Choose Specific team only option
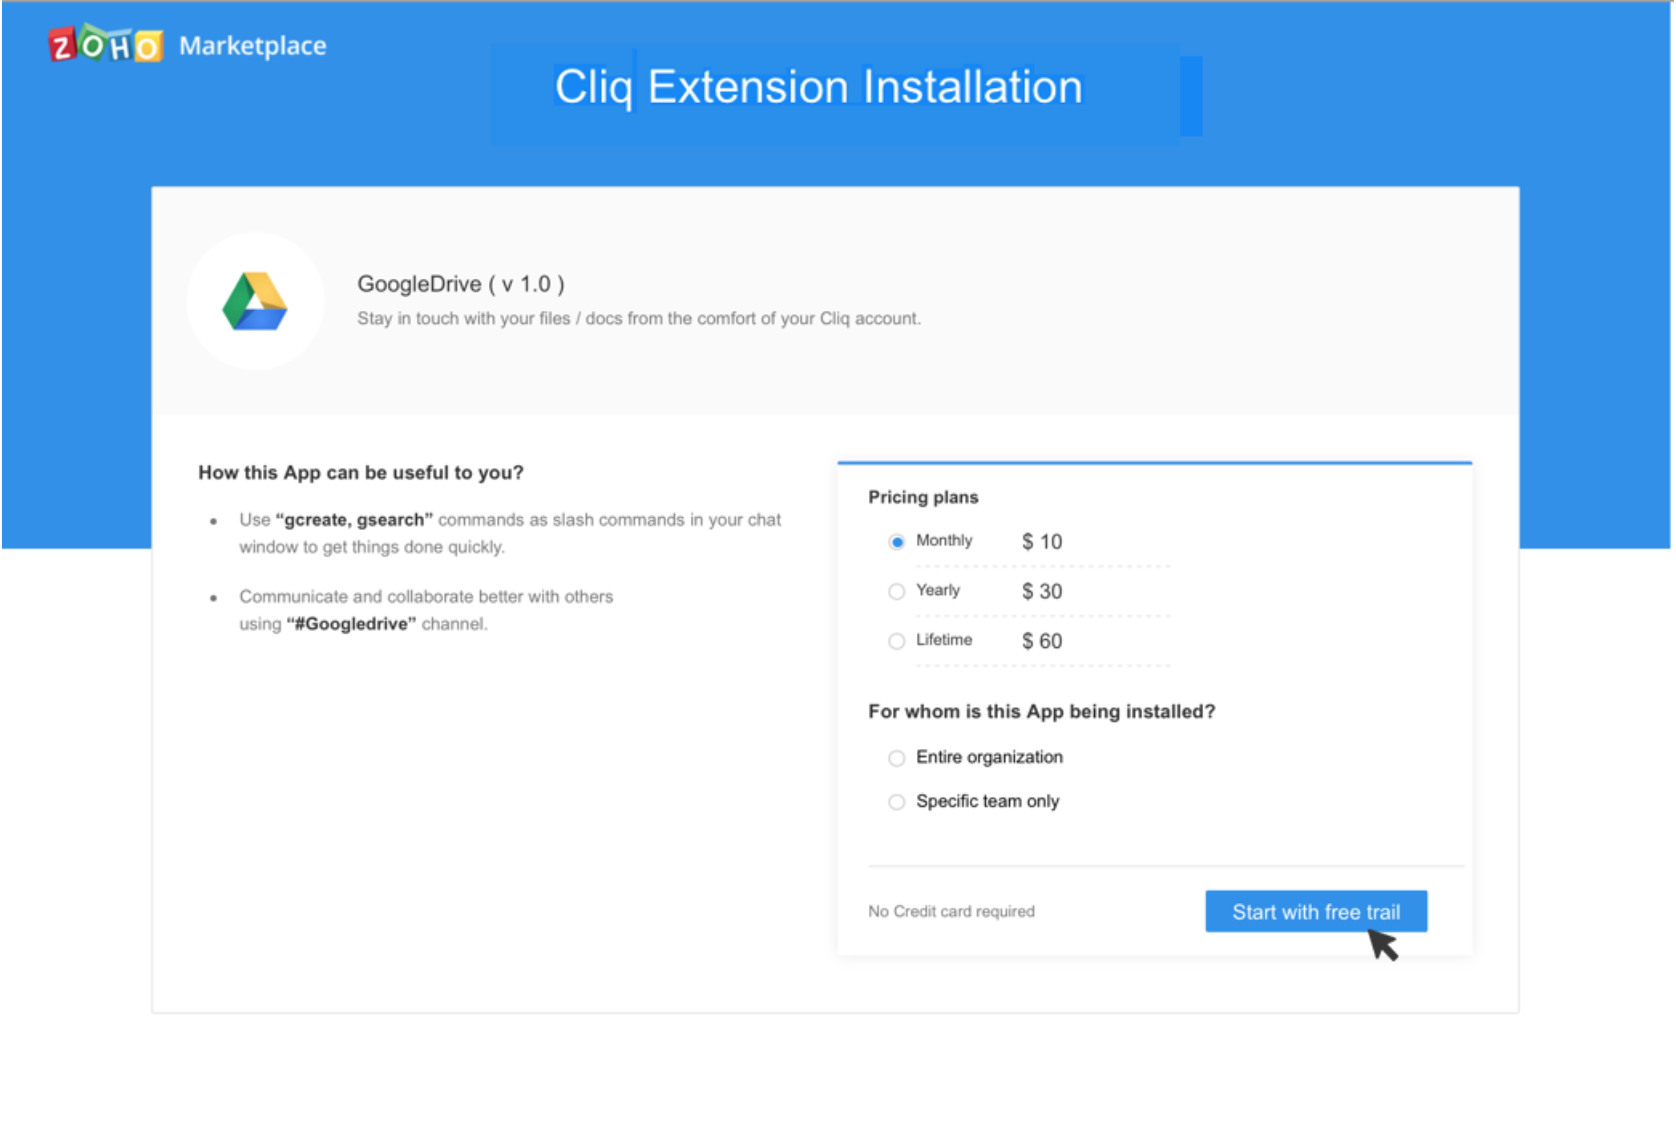1676x1142 pixels. point(897,802)
